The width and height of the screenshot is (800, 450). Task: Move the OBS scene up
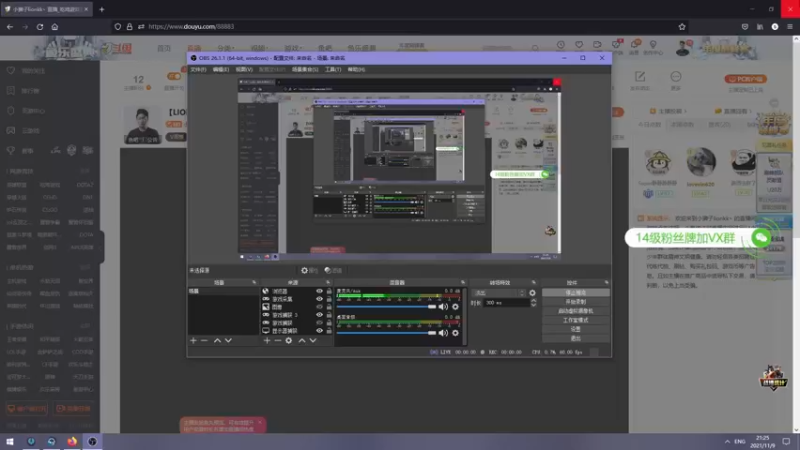[217, 340]
